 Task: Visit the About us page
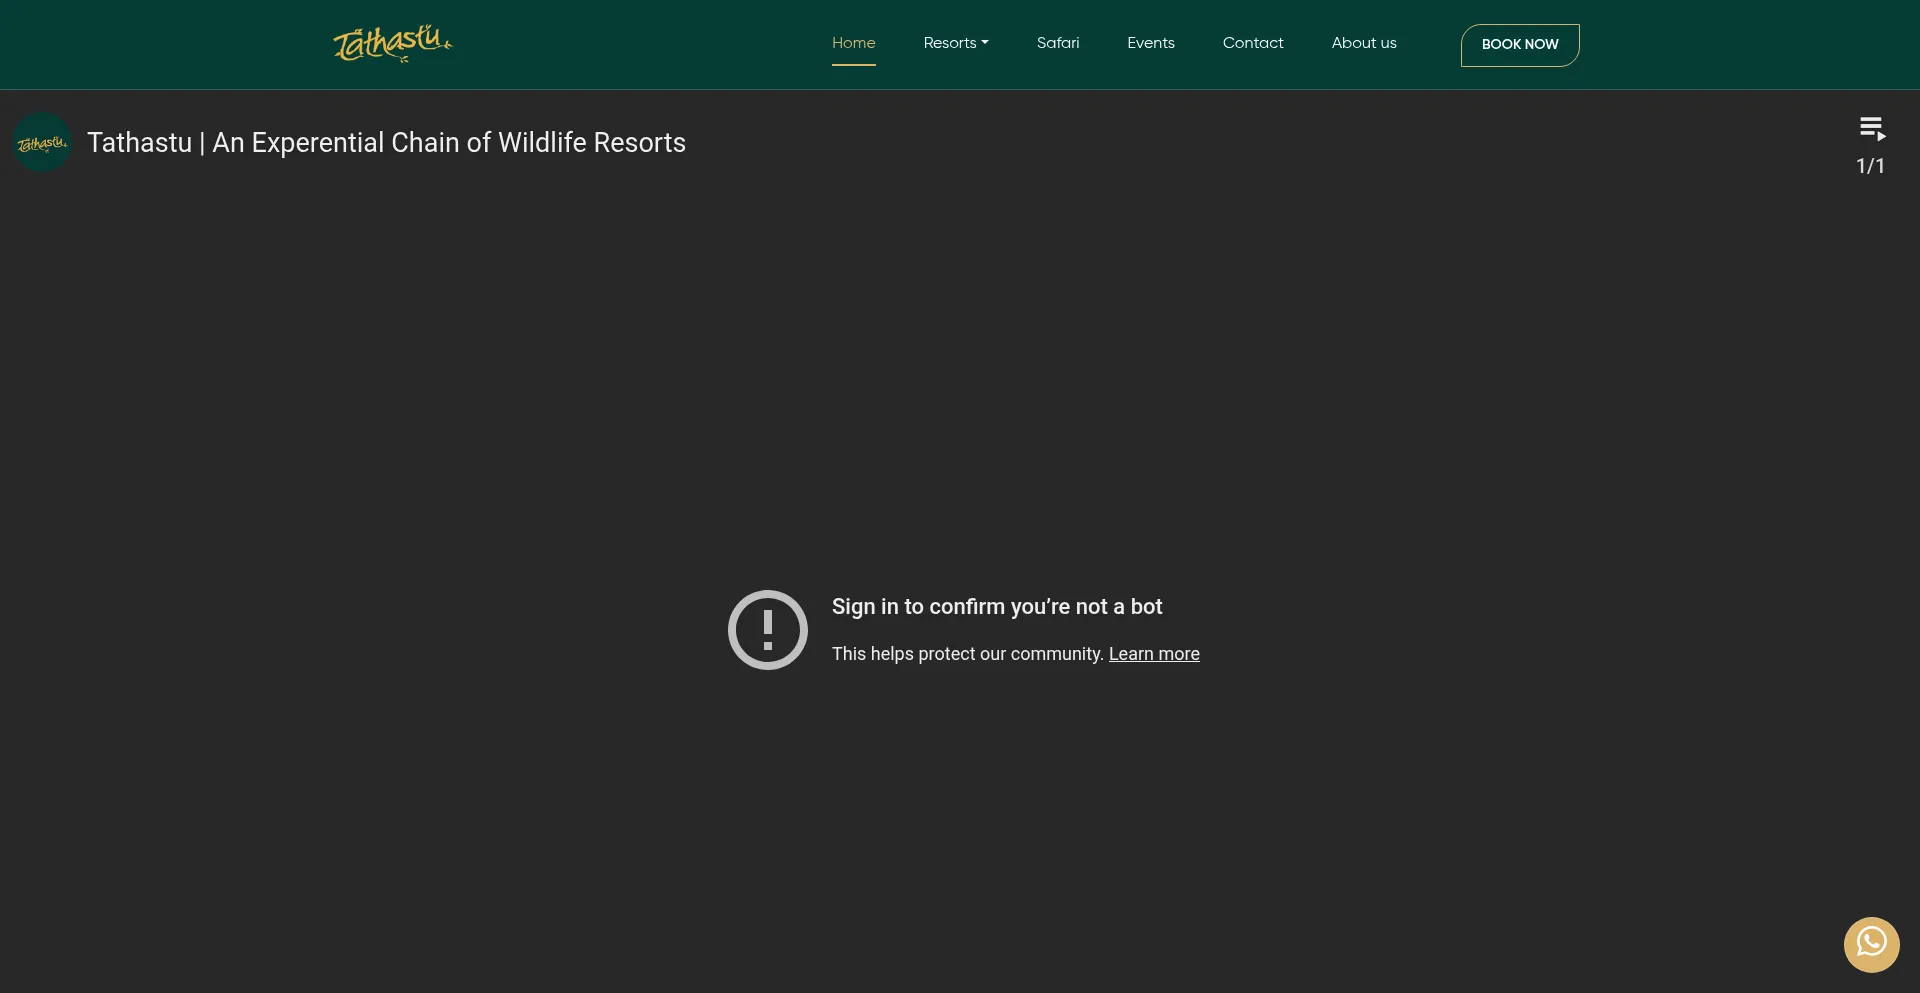pyautogui.click(x=1363, y=43)
